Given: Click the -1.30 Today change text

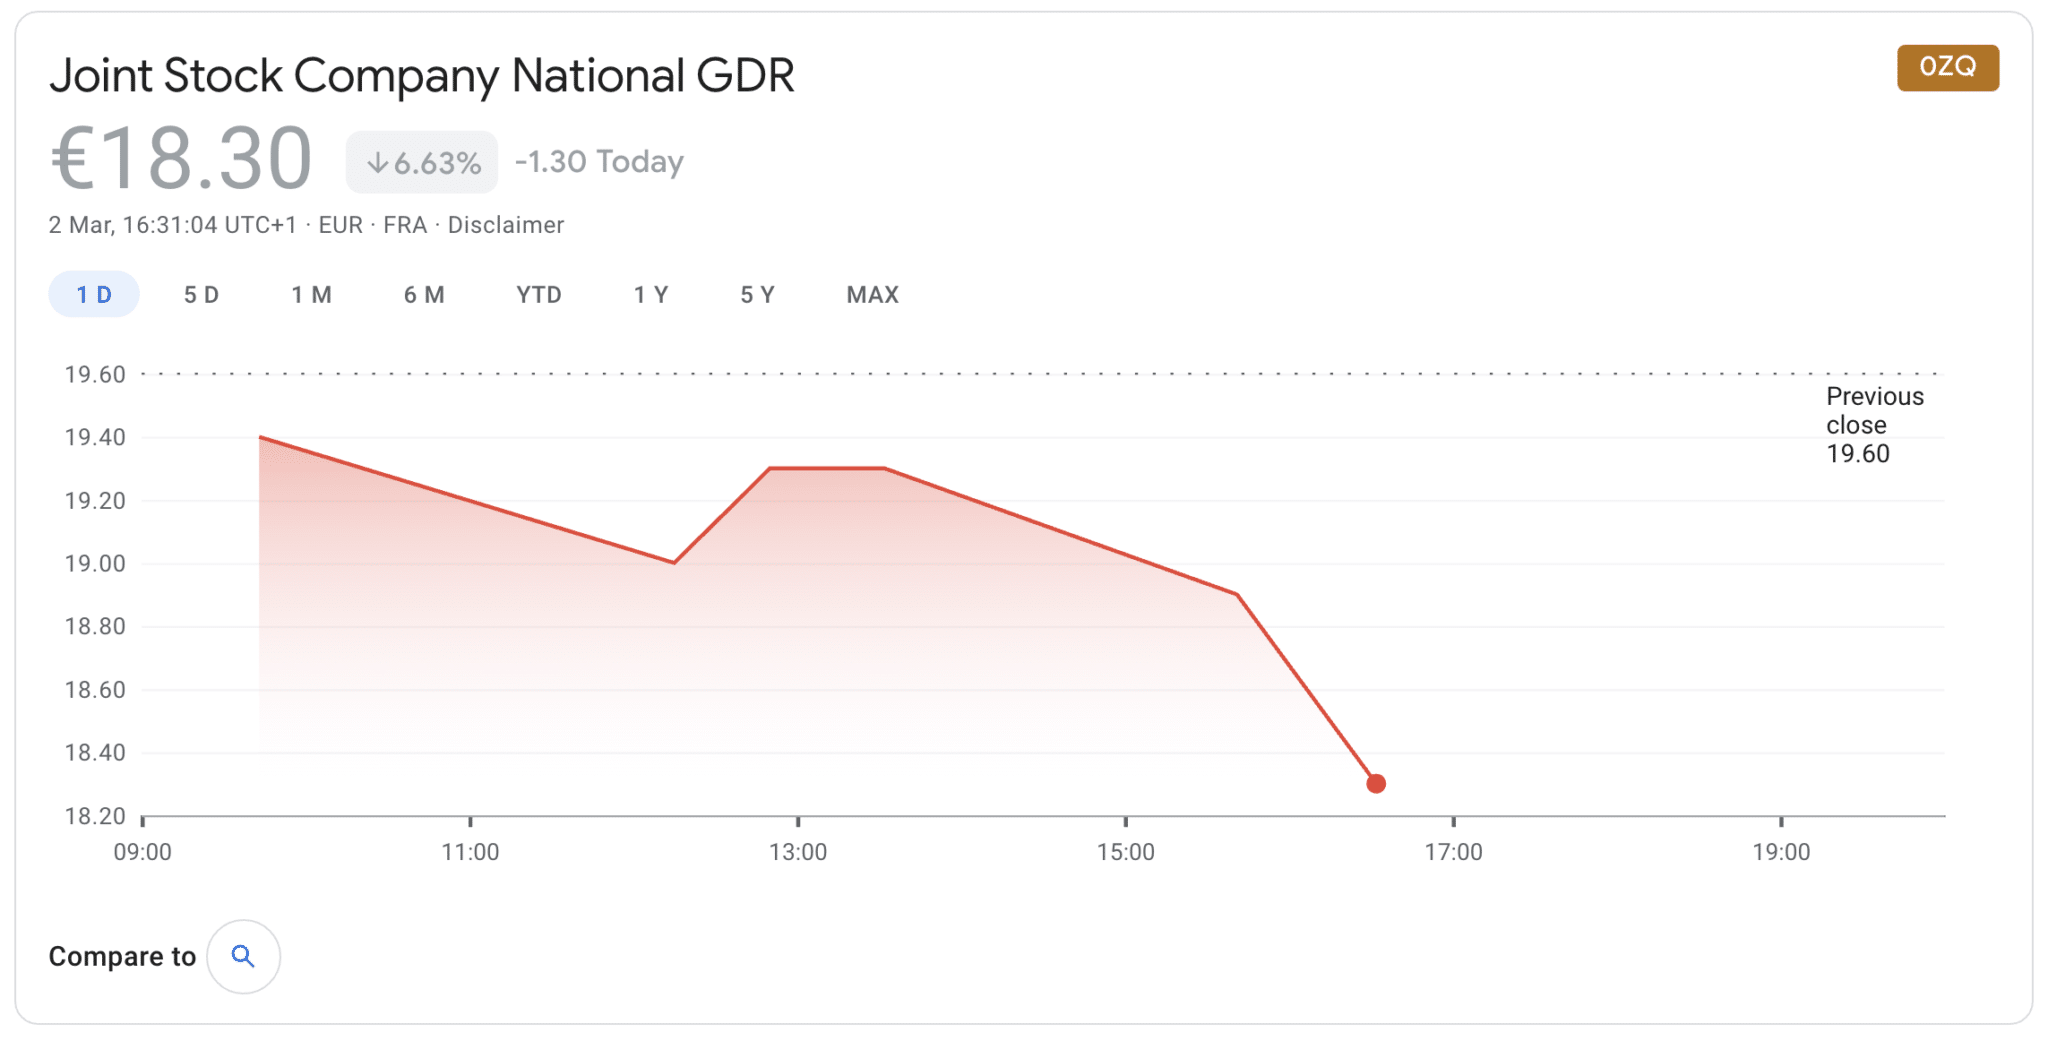Looking at the screenshot, I should click(x=599, y=162).
